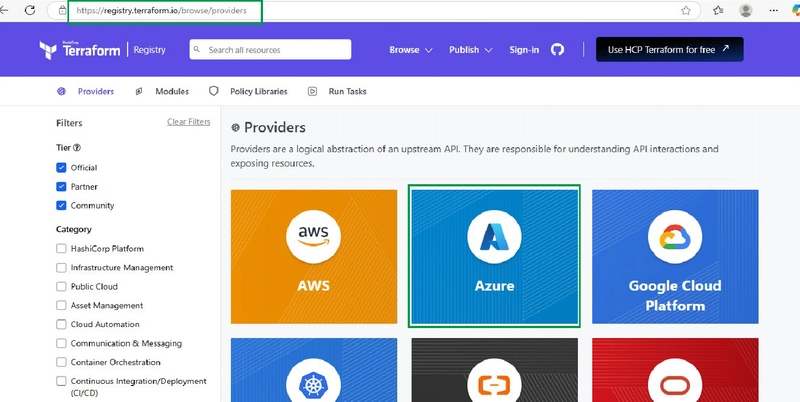Click the Tier help question icon
The height and width of the screenshot is (402, 800).
77,147
